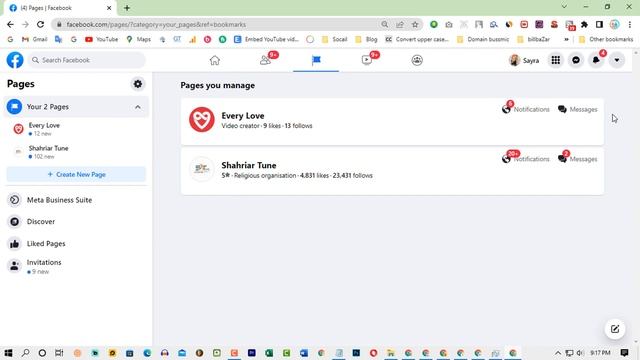This screenshot has height=360, width=640.
Task: Bookmark this page with star icon
Action: (x=415, y=24)
